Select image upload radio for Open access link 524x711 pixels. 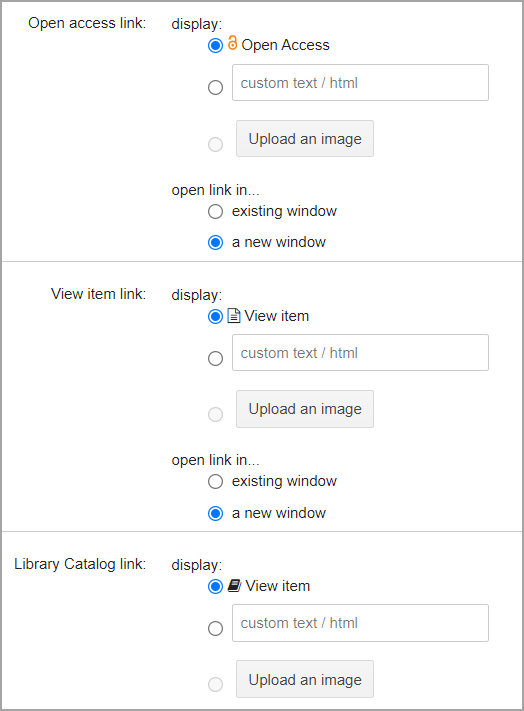(x=215, y=145)
